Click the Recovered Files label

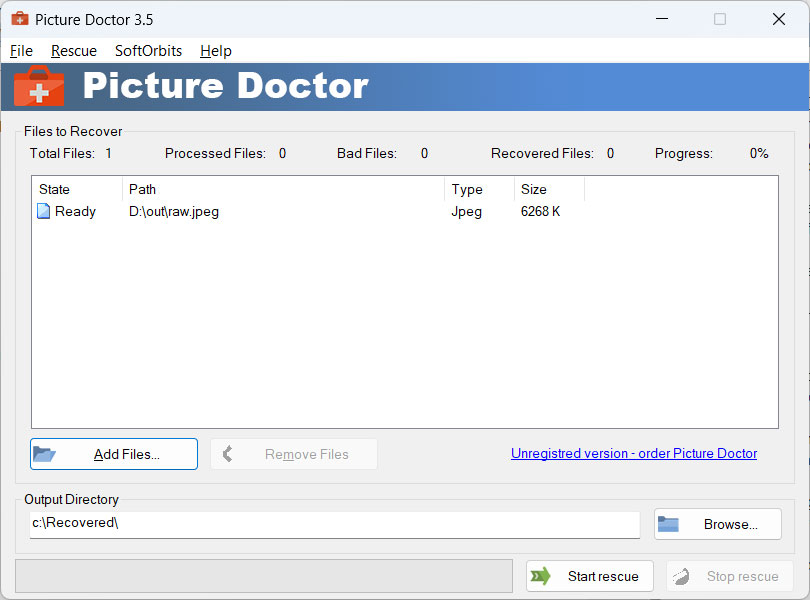542,153
